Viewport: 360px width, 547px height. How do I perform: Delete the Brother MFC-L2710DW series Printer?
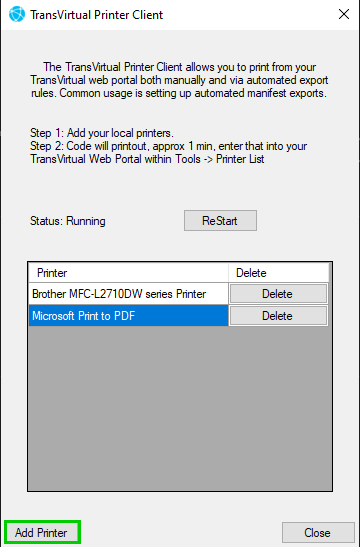point(278,294)
